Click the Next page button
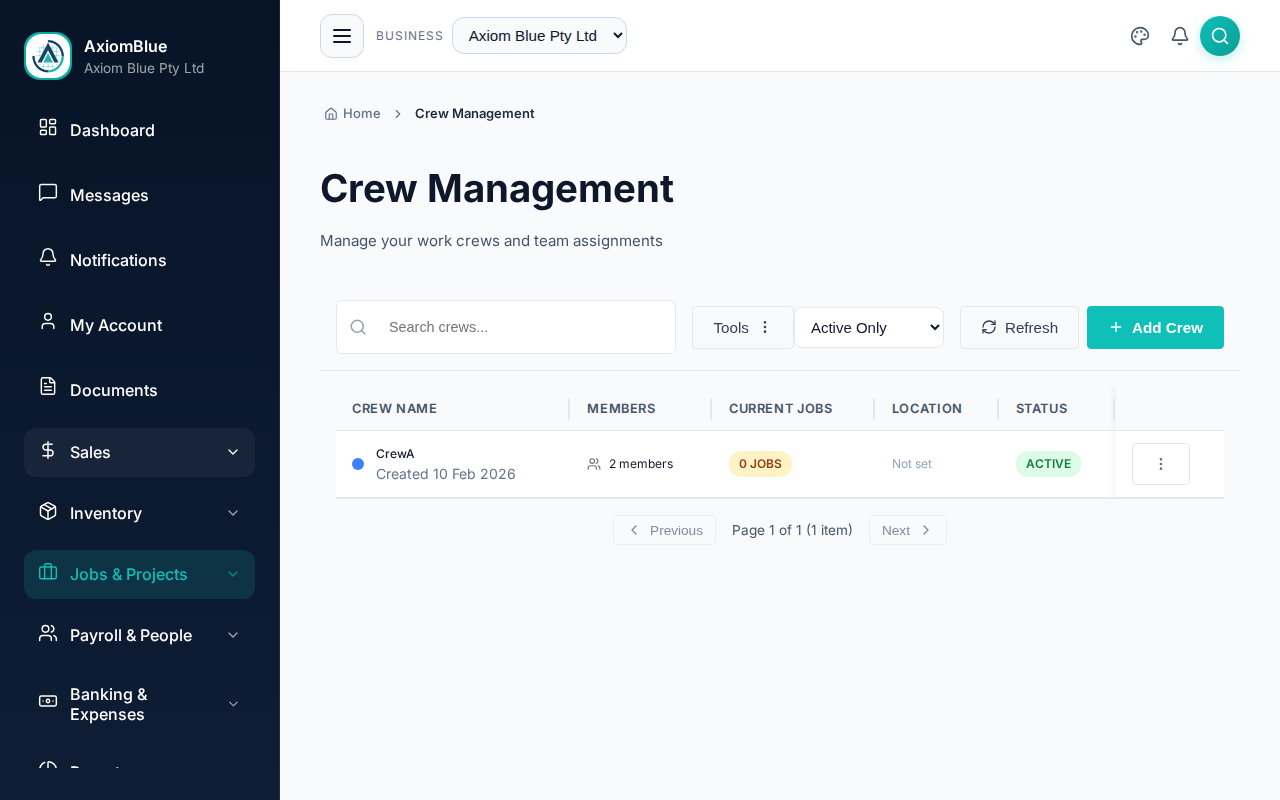 tap(908, 530)
